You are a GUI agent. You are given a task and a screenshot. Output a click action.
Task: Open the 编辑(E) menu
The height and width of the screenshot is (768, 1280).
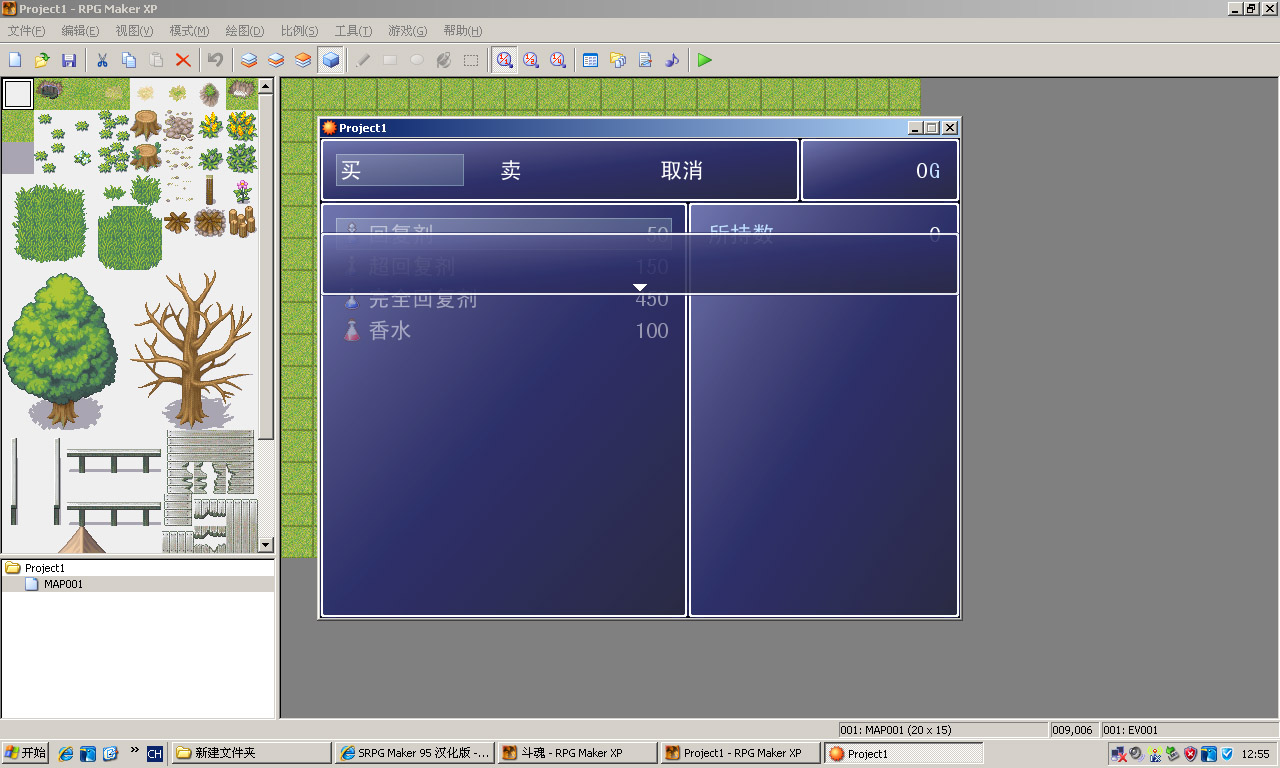click(x=80, y=31)
